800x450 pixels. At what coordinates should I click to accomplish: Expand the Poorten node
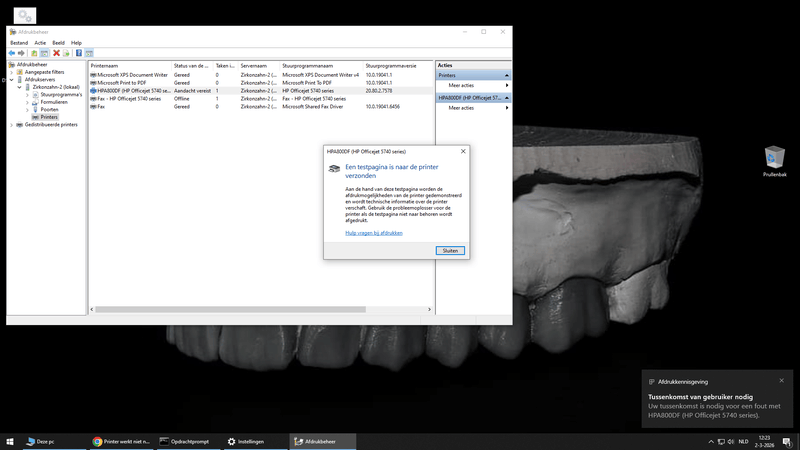point(28,110)
